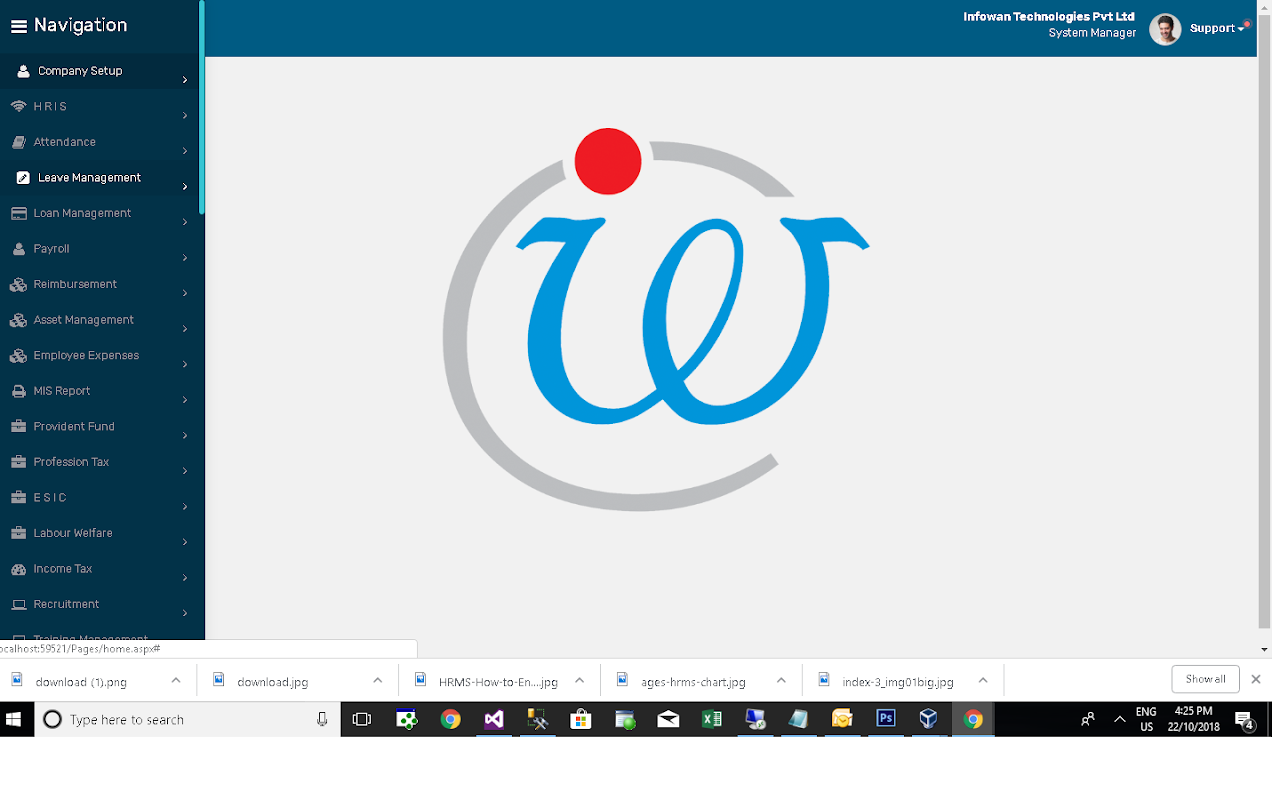Screen dimensions: 1280x800
Task: Click the ENG US language indicator
Action: click(x=1146, y=719)
